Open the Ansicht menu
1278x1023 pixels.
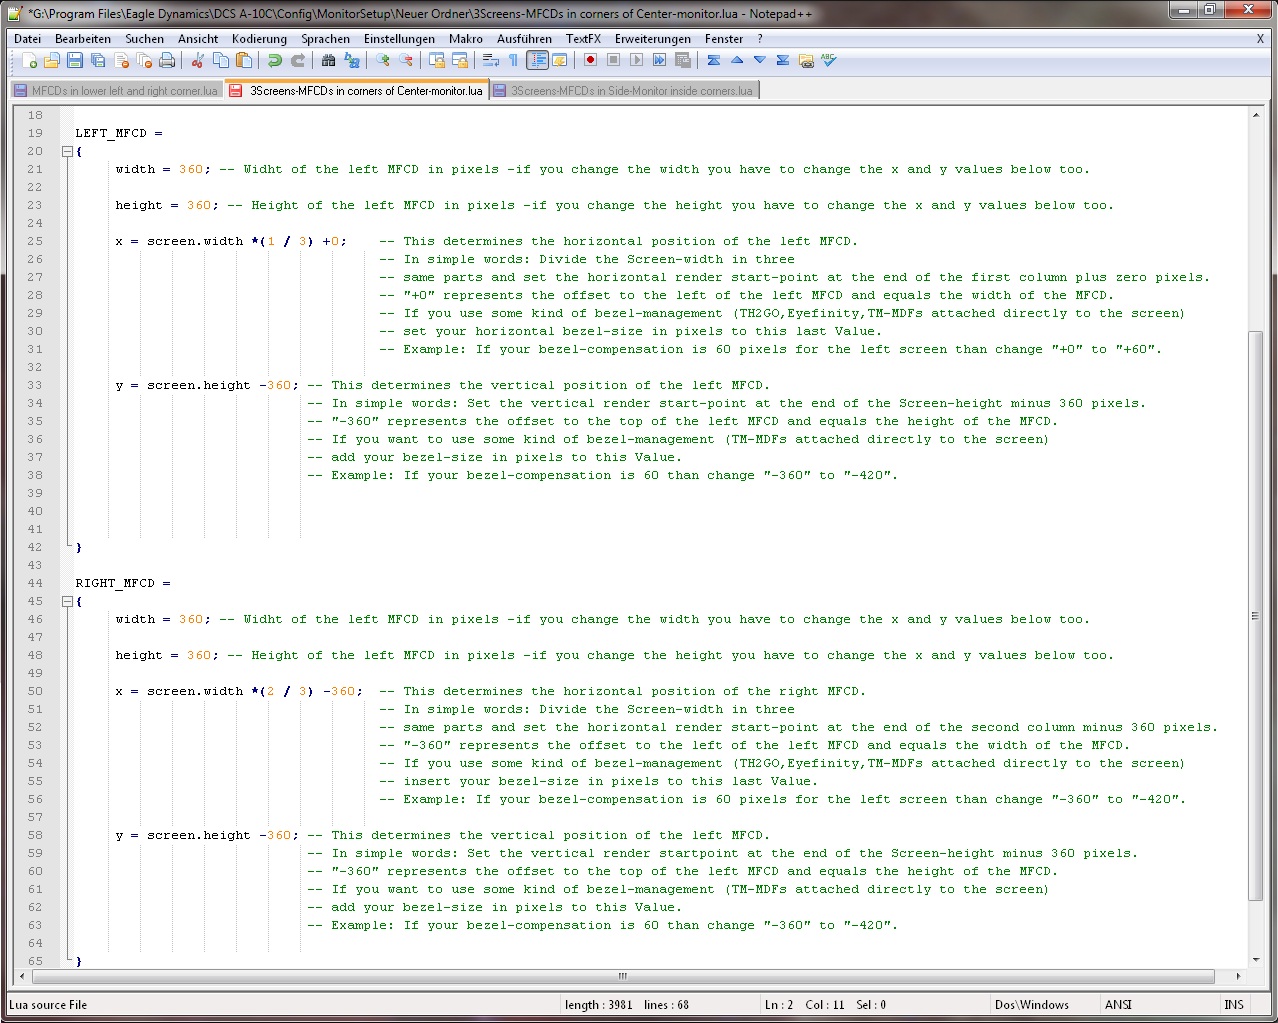(198, 39)
